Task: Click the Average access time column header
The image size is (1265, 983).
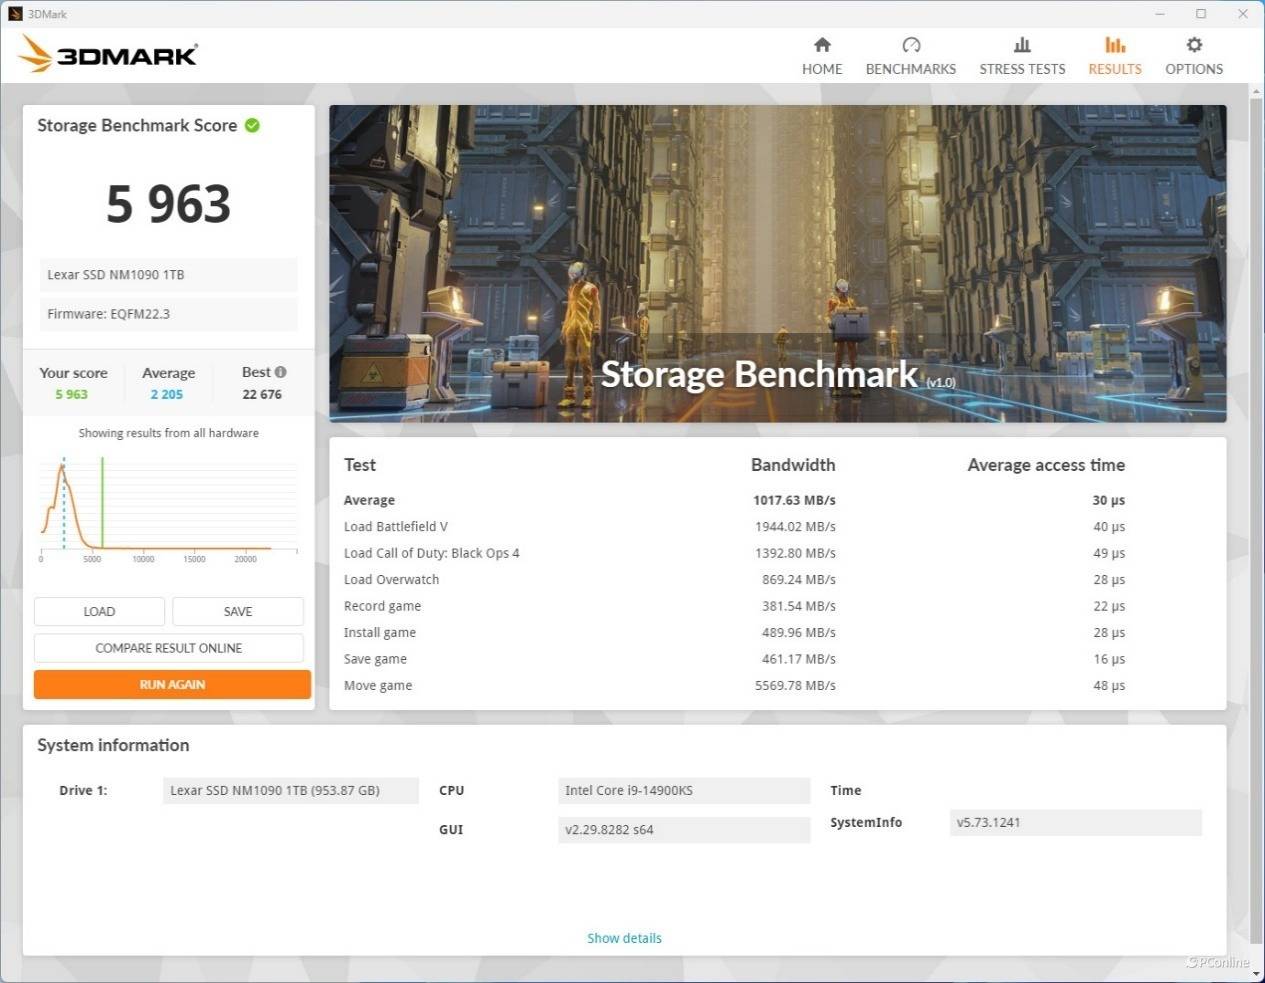Action: (1046, 465)
